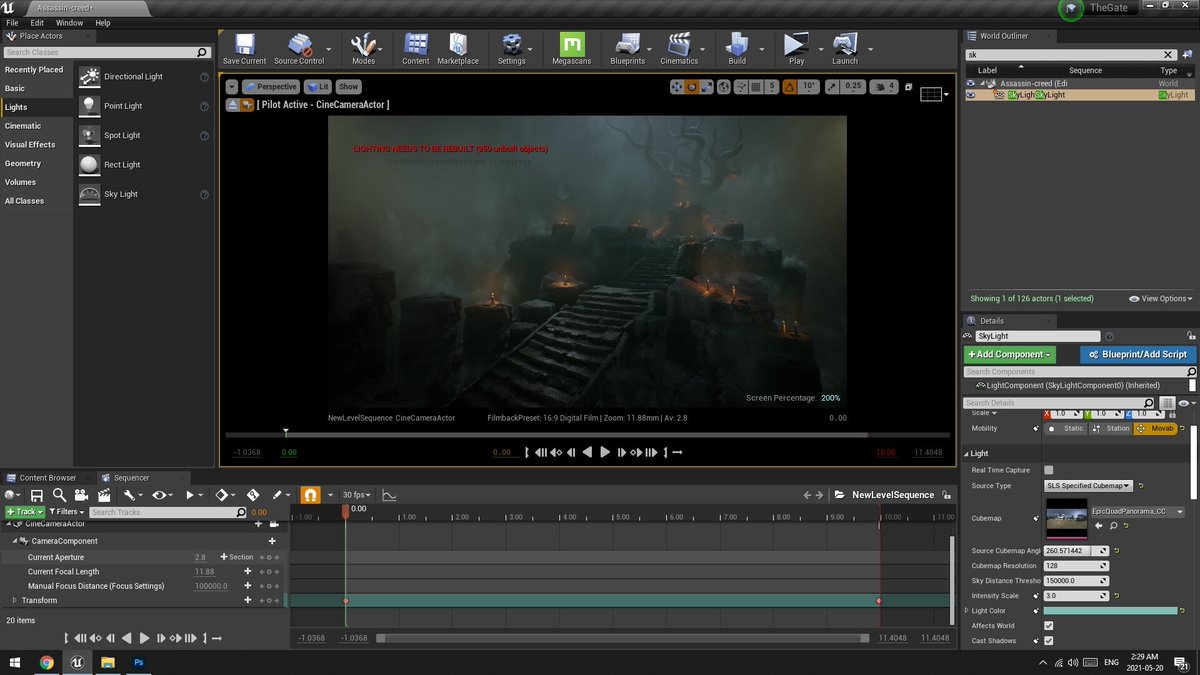The height and width of the screenshot is (675, 1200).
Task: Open View Options in World Outliner
Action: 1160,299
